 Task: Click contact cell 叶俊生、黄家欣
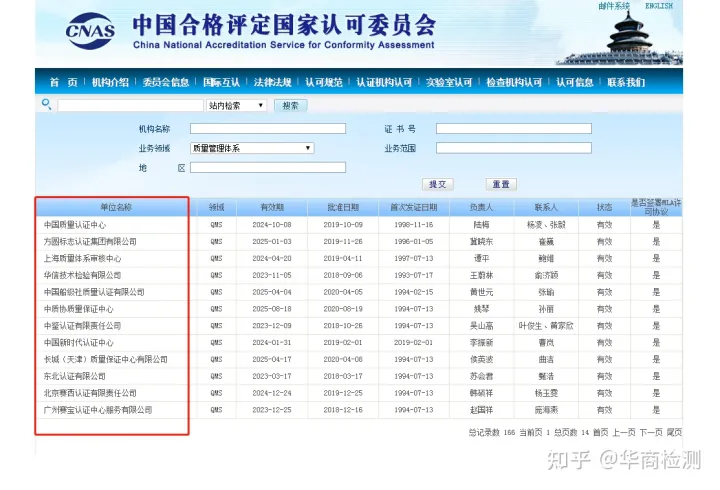[x=546, y=326]
